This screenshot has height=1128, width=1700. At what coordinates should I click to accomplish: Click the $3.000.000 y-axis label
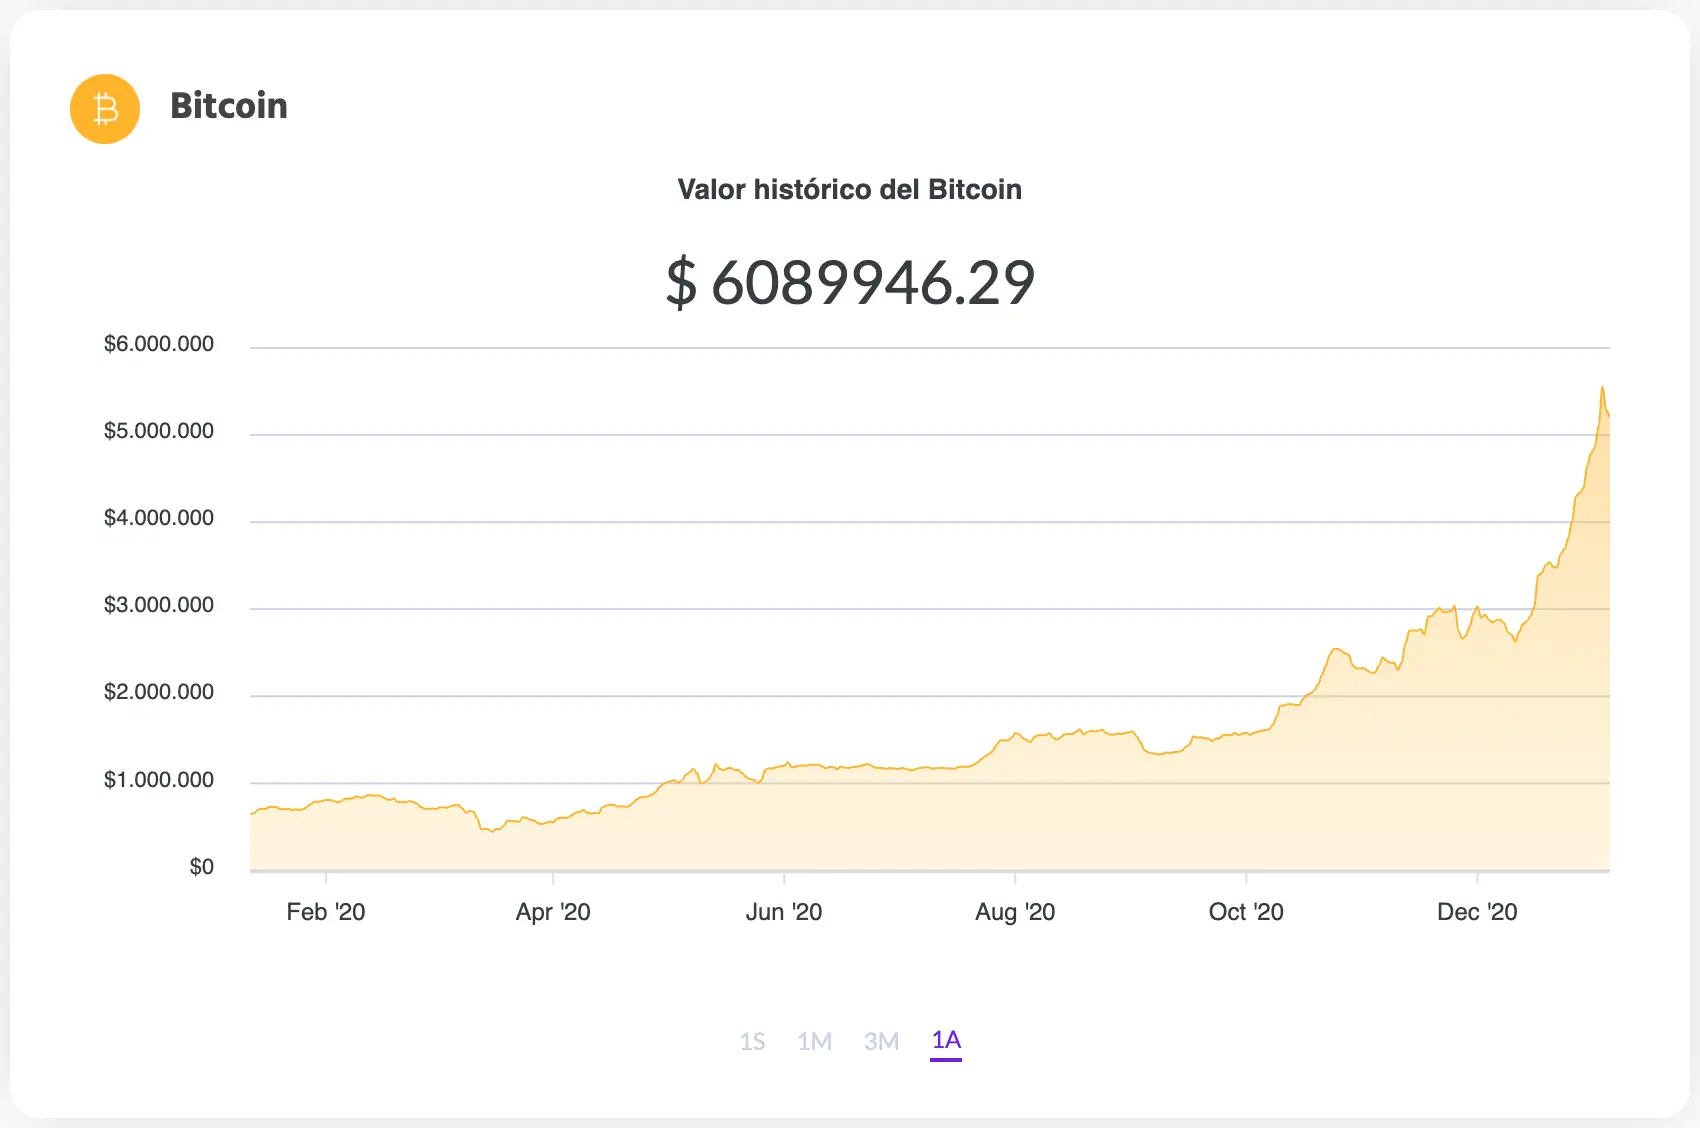tap(159, 605)
